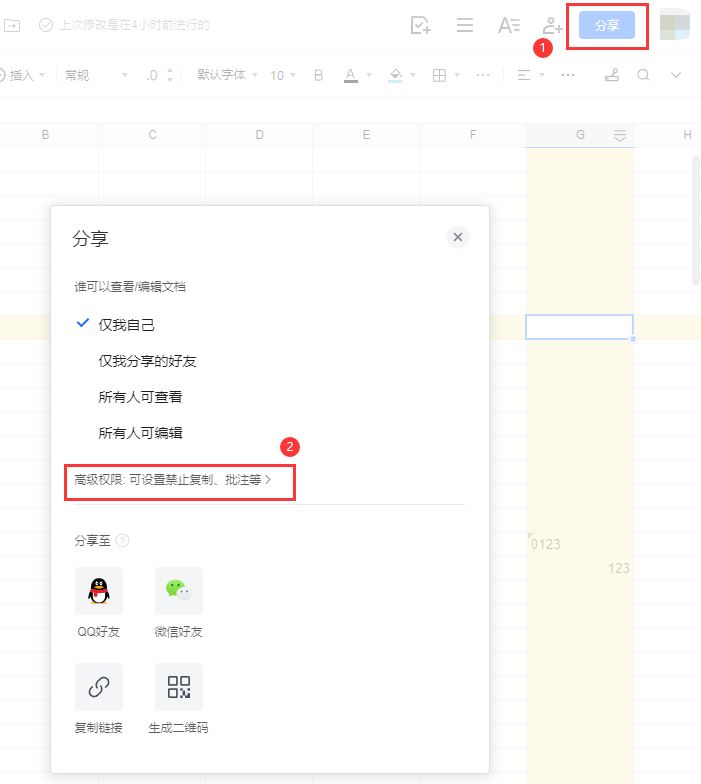Click the cell borders grid icon
The image size is (701, 784).
[x=439, y=76]
